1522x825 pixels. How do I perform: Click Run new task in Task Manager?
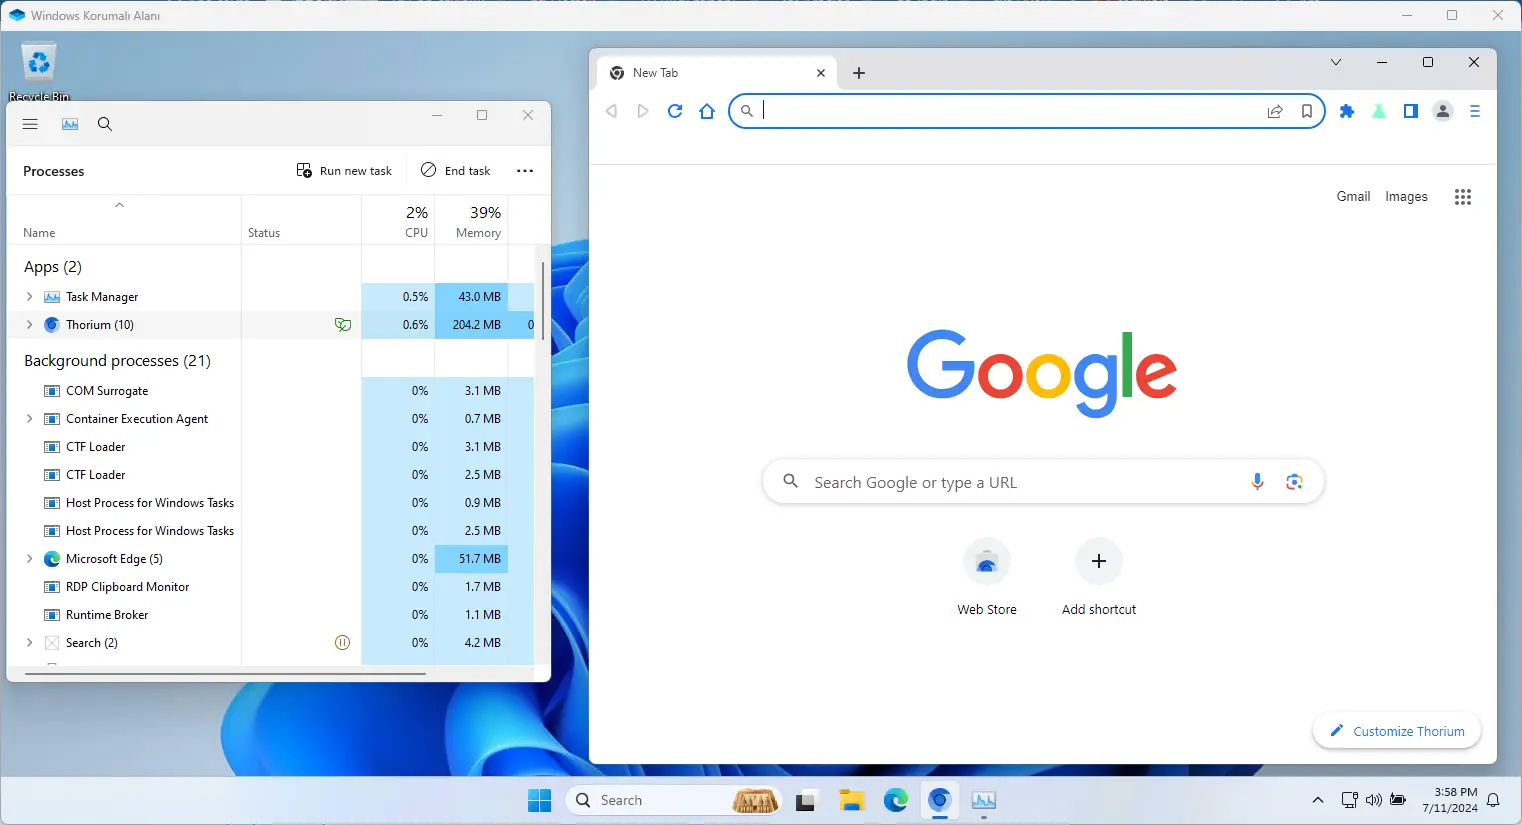[x=344, y=171]
